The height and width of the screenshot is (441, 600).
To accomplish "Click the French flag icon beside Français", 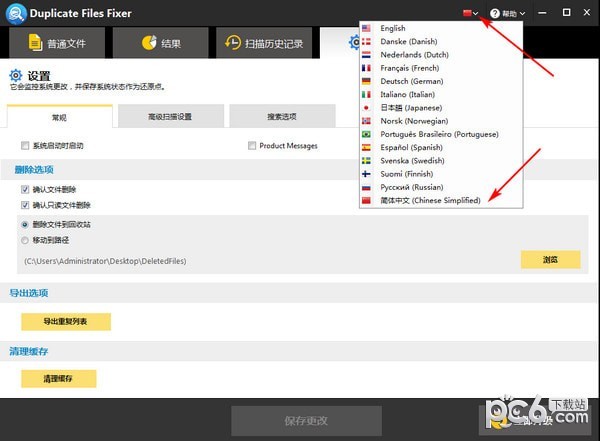I will click(x=367, y=68).
